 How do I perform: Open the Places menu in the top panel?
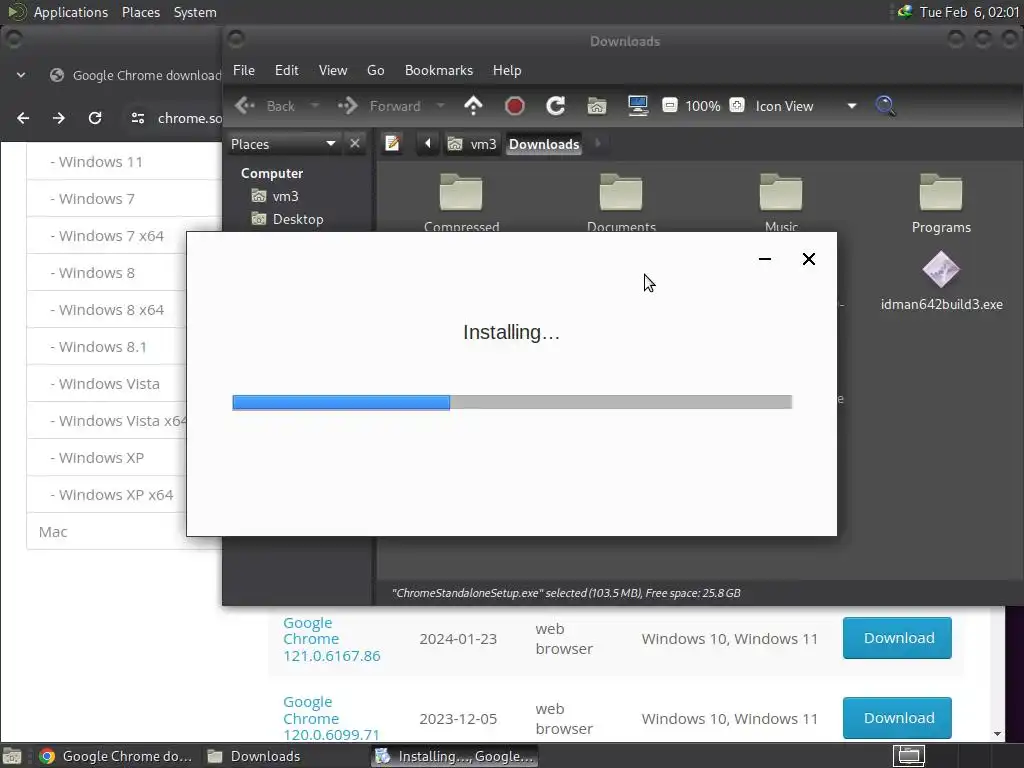tap(140, 12)
